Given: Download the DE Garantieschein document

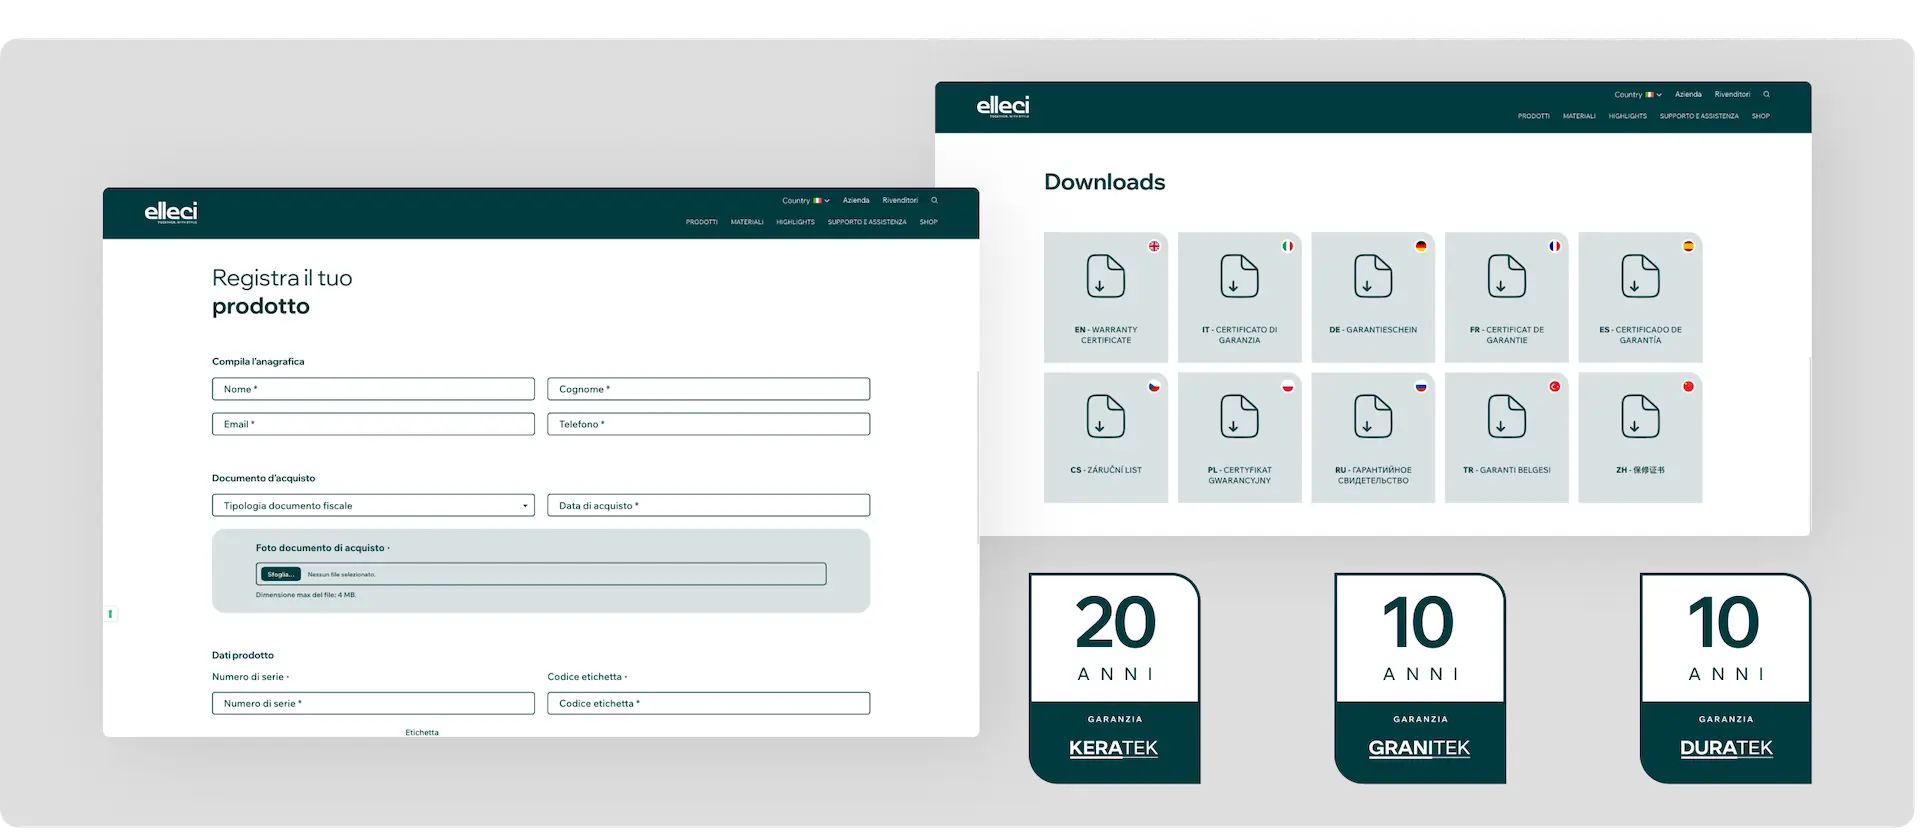Looking at the screenshot, I should coord(1372,297).
